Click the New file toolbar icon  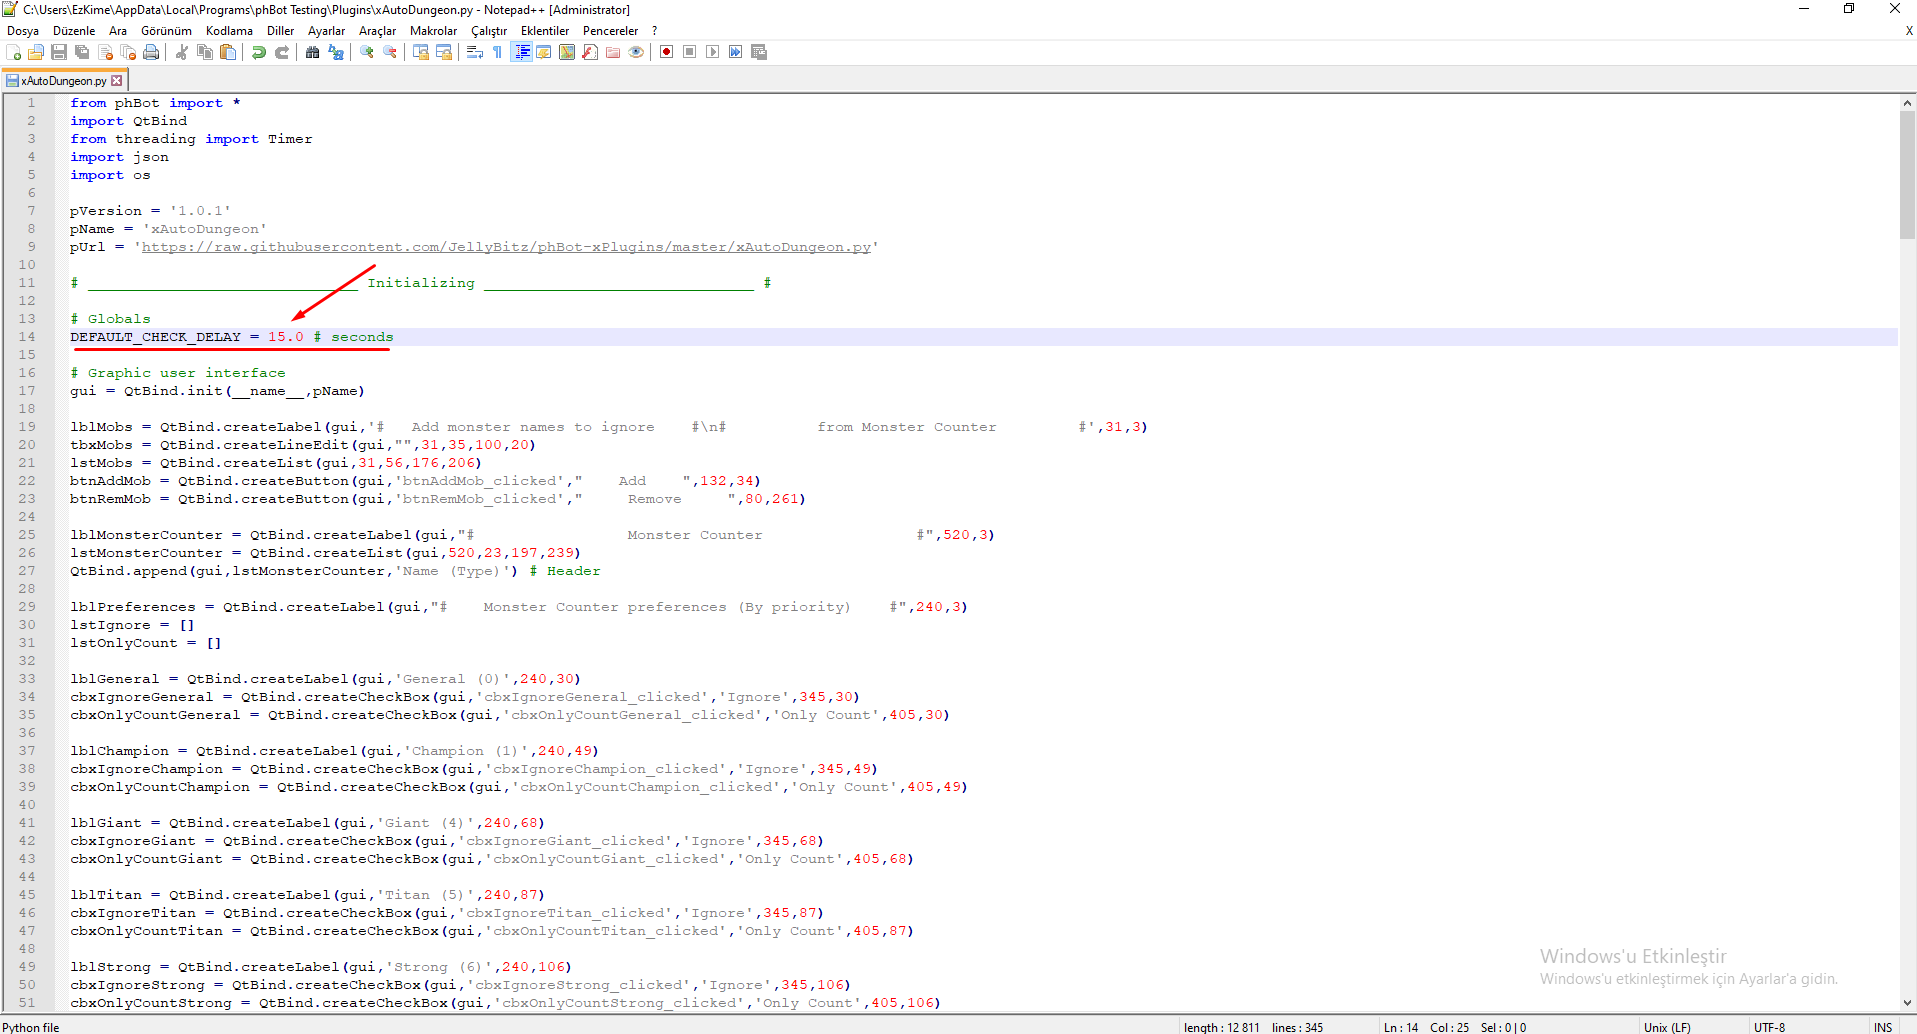[x=14, y=52]
